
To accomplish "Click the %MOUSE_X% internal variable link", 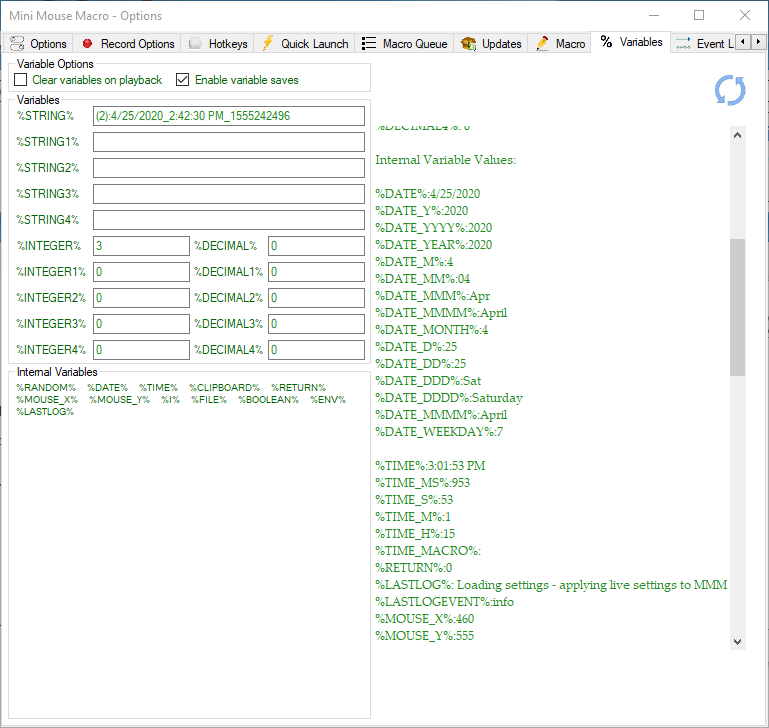I will point(47,400).
